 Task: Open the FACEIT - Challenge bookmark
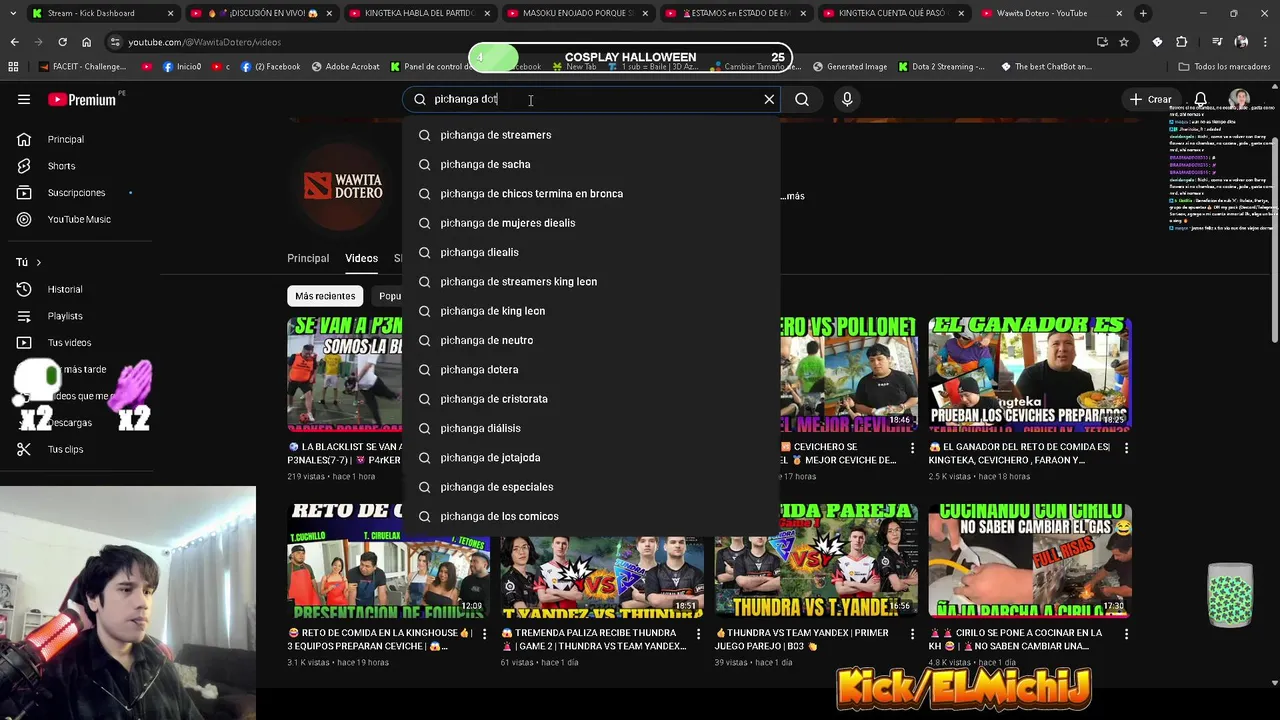click(x=84, y=67)
